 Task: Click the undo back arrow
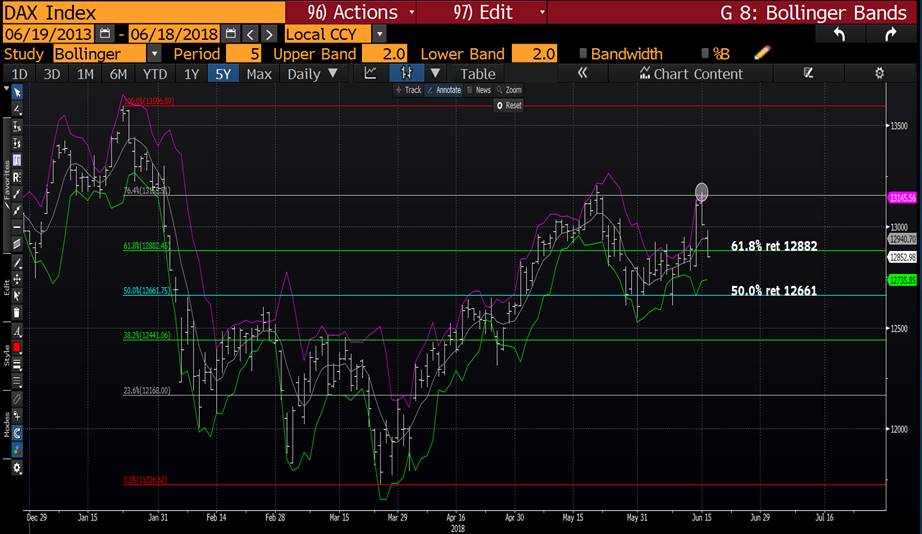coord(840,34)
